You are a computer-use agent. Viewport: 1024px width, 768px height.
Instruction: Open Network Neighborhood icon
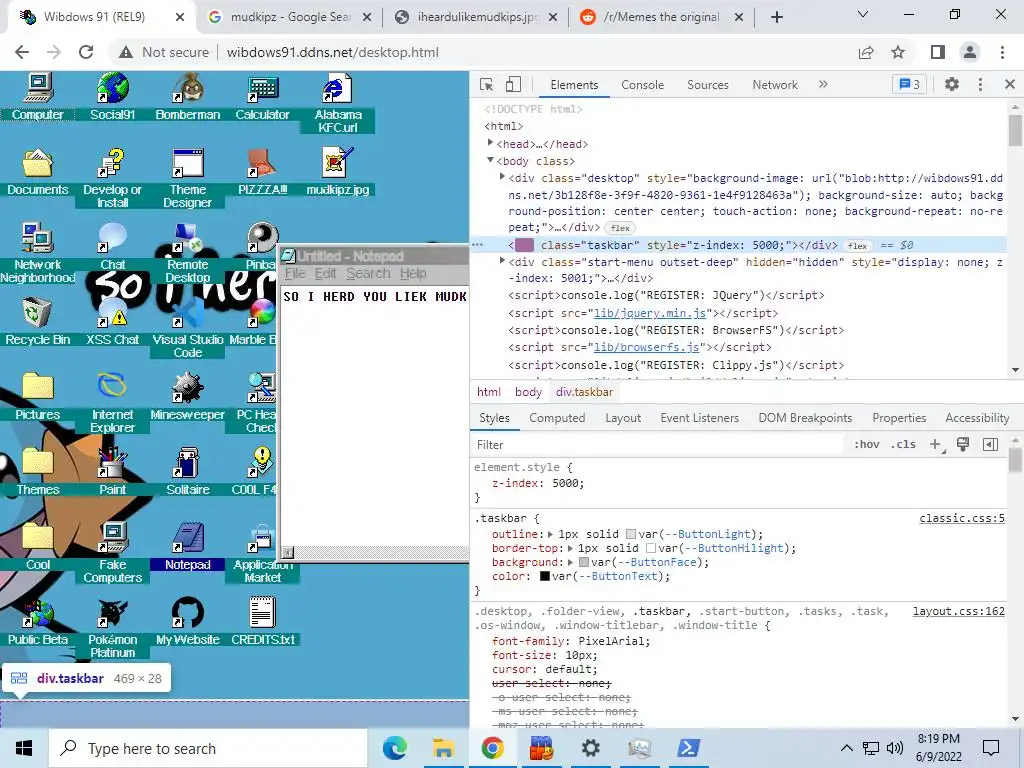(x=37, y=253)
